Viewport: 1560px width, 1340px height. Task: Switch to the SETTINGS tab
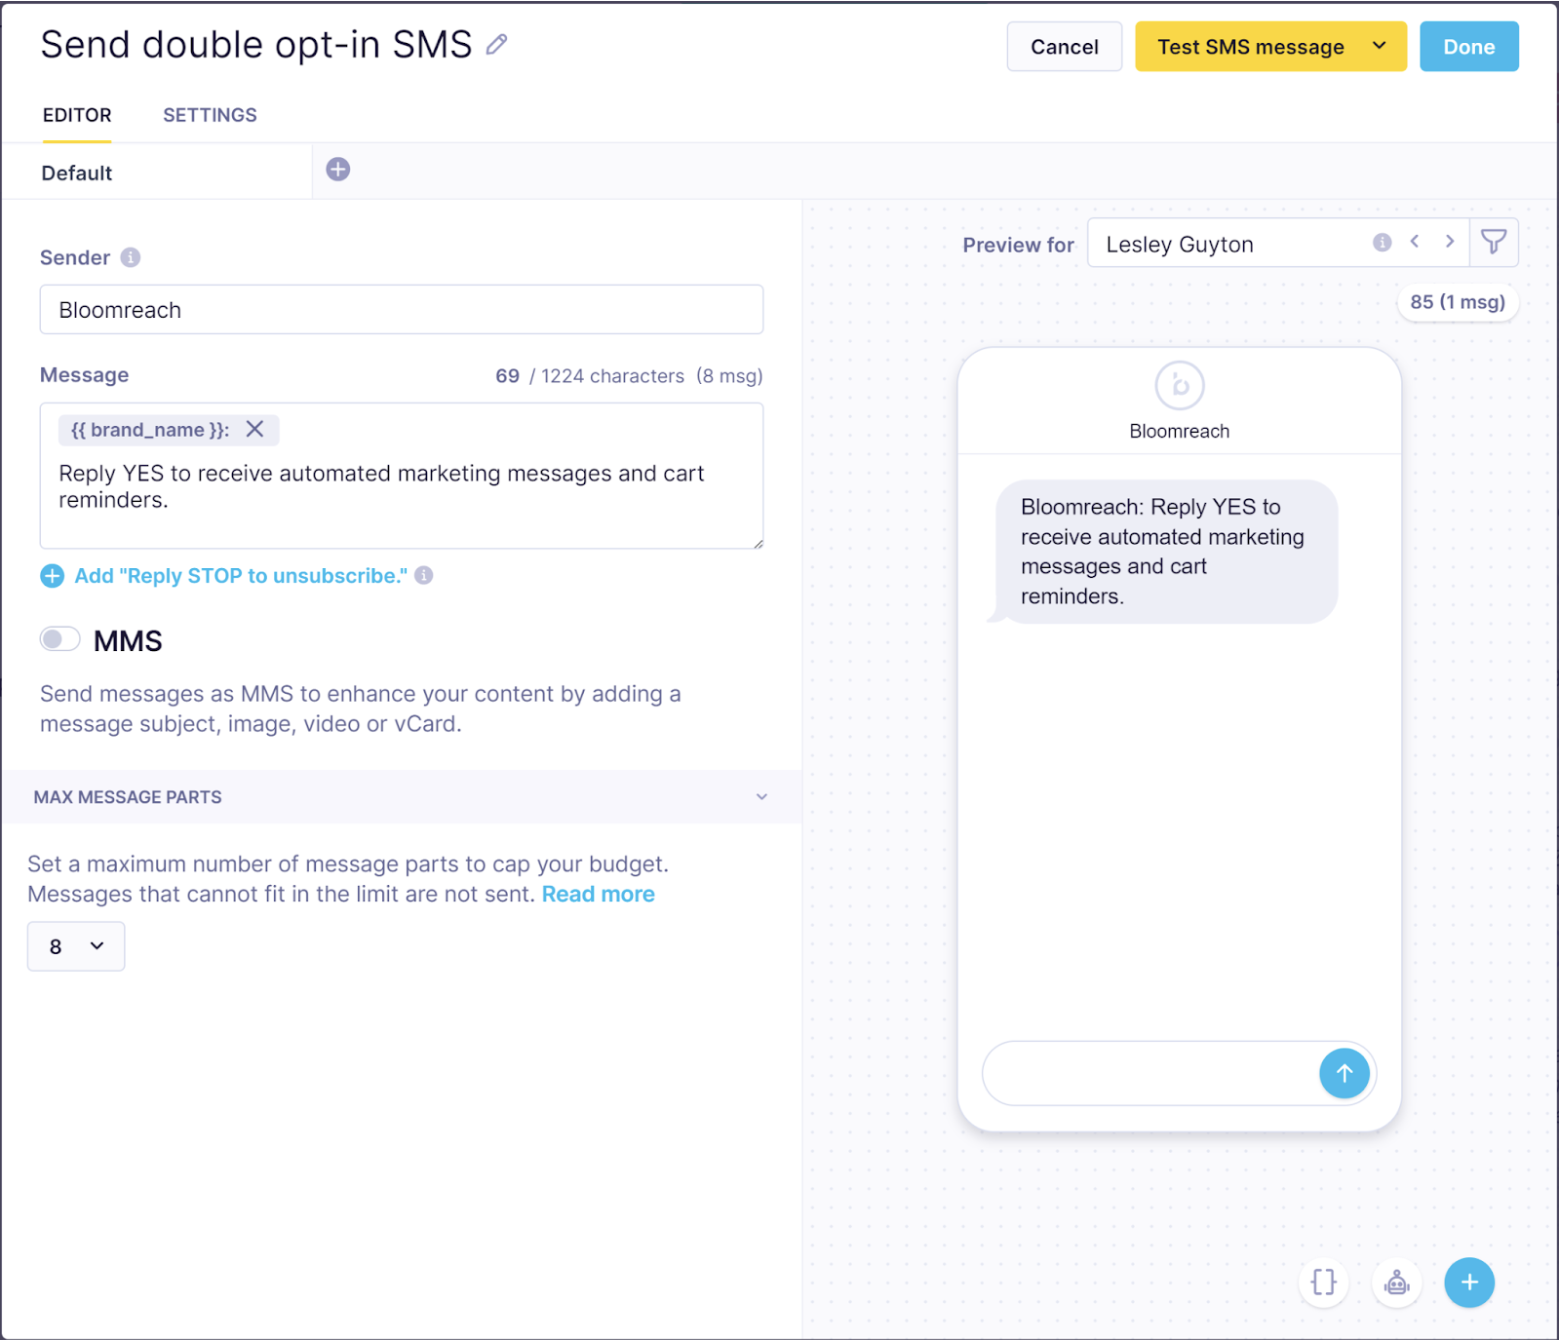(x=210, y=115)
